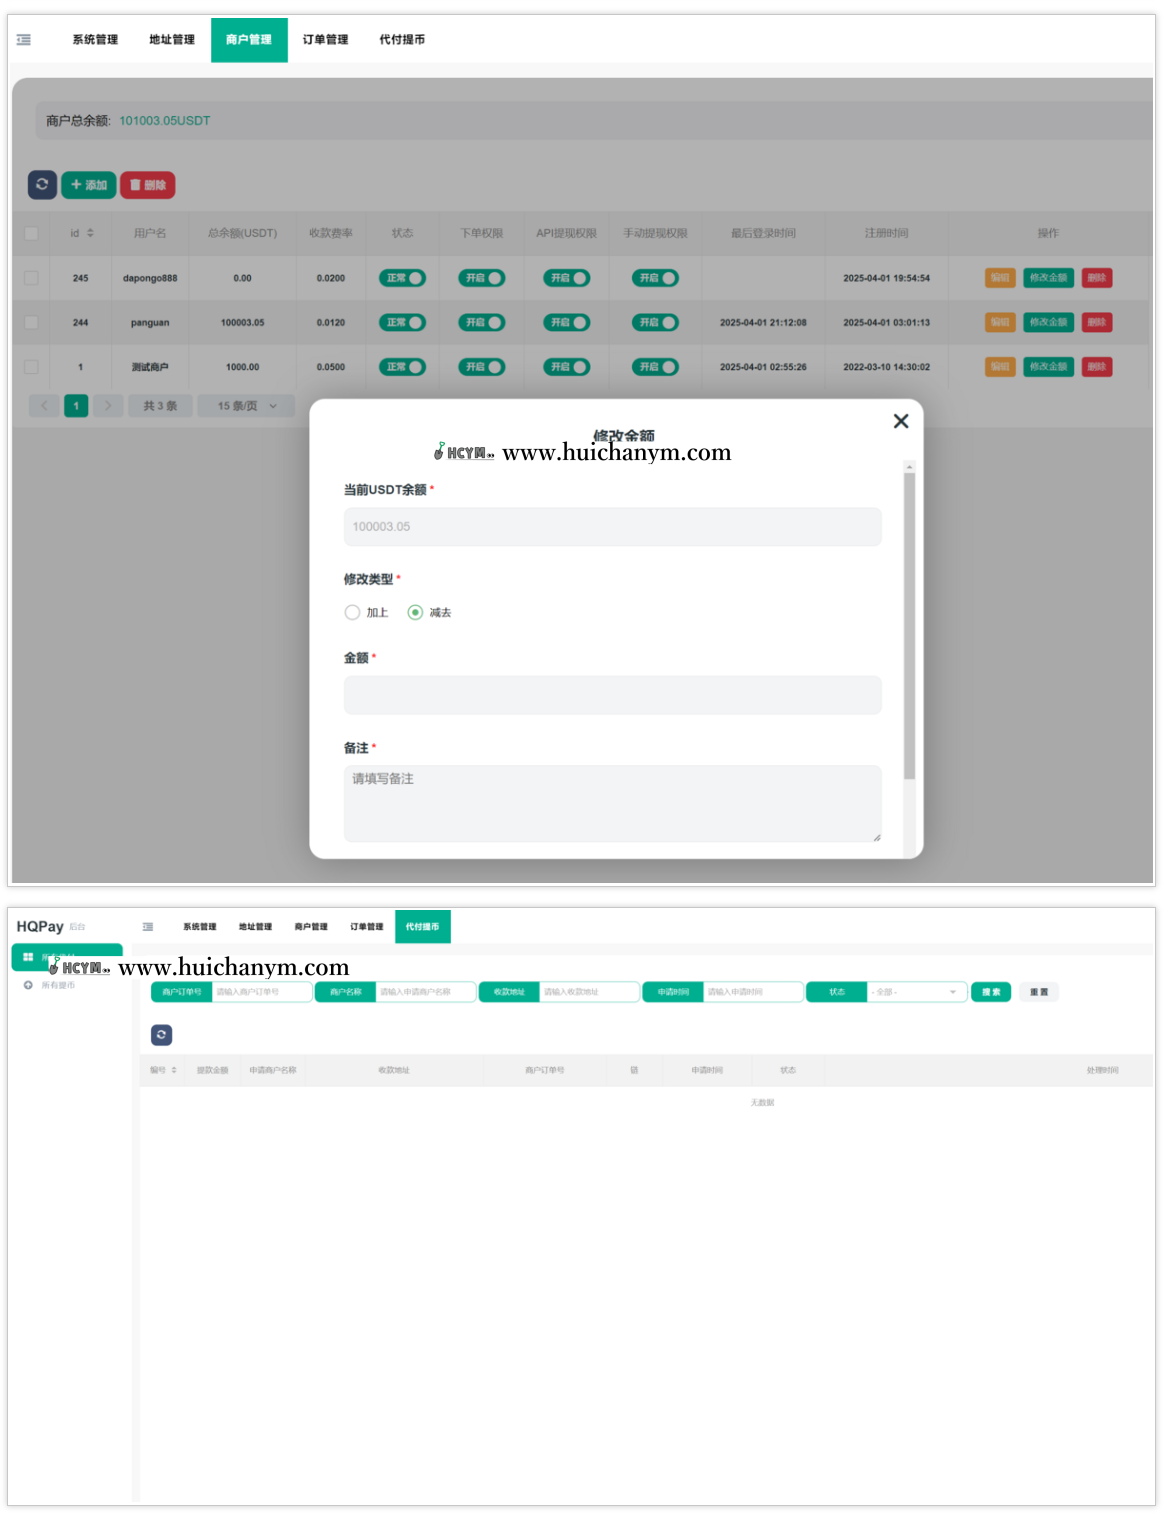Expand 所有提币 in the left sidebar
Image resolution: width=1168 pixels, height=1515 pixels.
coord(57,985)
